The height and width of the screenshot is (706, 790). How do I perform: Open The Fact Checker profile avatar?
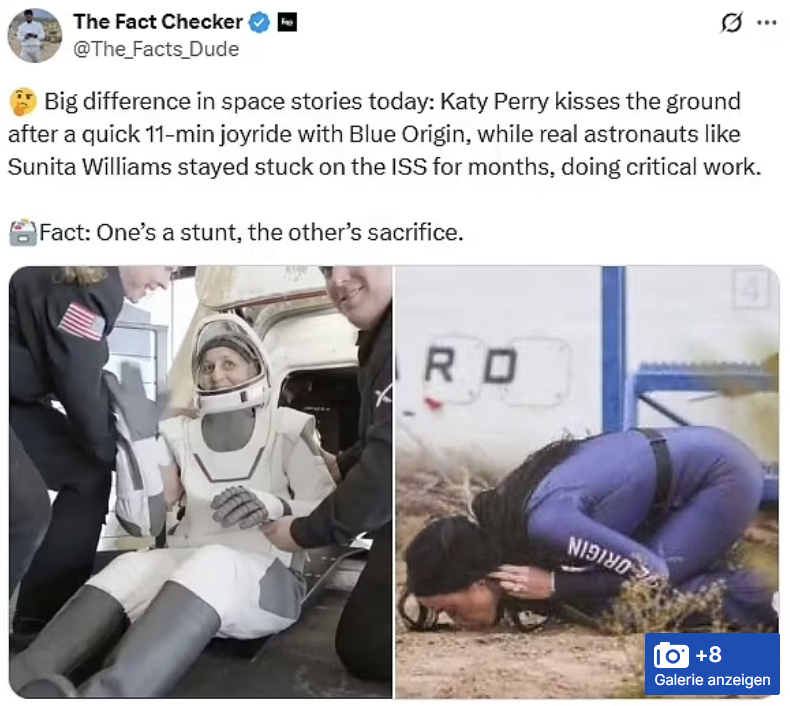click(35, 35)
